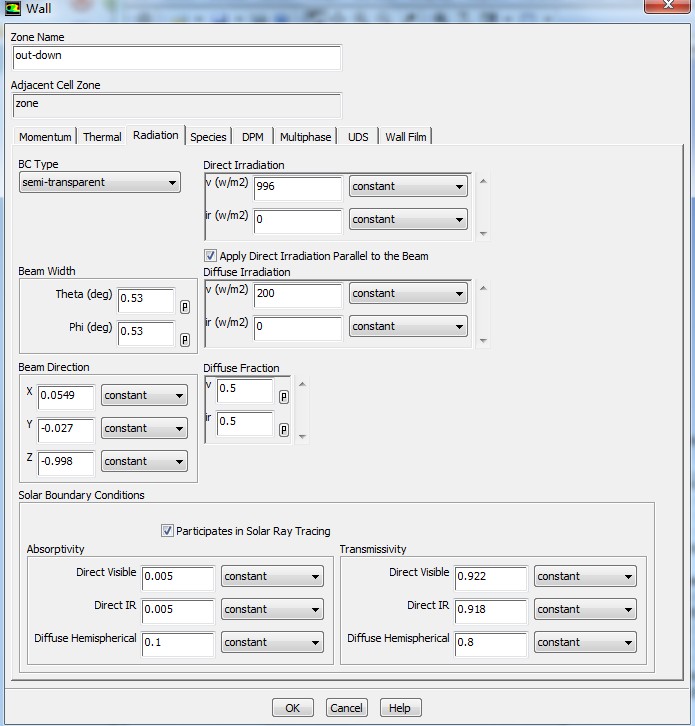Screen dimensions: 695x726
Task: Switch to the Thermal tab
Action: tap(102, 137)
